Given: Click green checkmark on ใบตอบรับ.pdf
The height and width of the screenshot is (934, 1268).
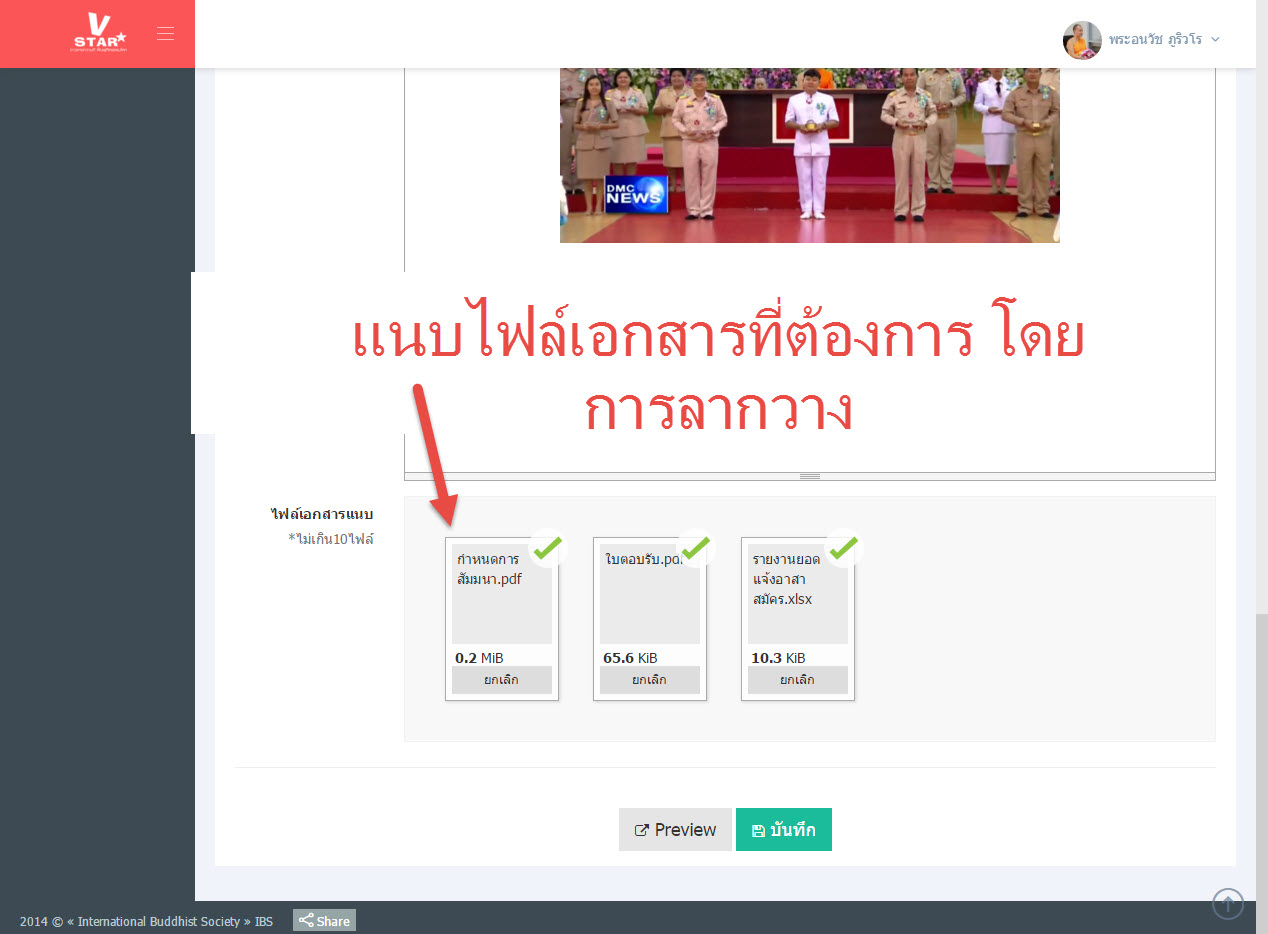Looking at the screenshot, I should tap(695, 548).
